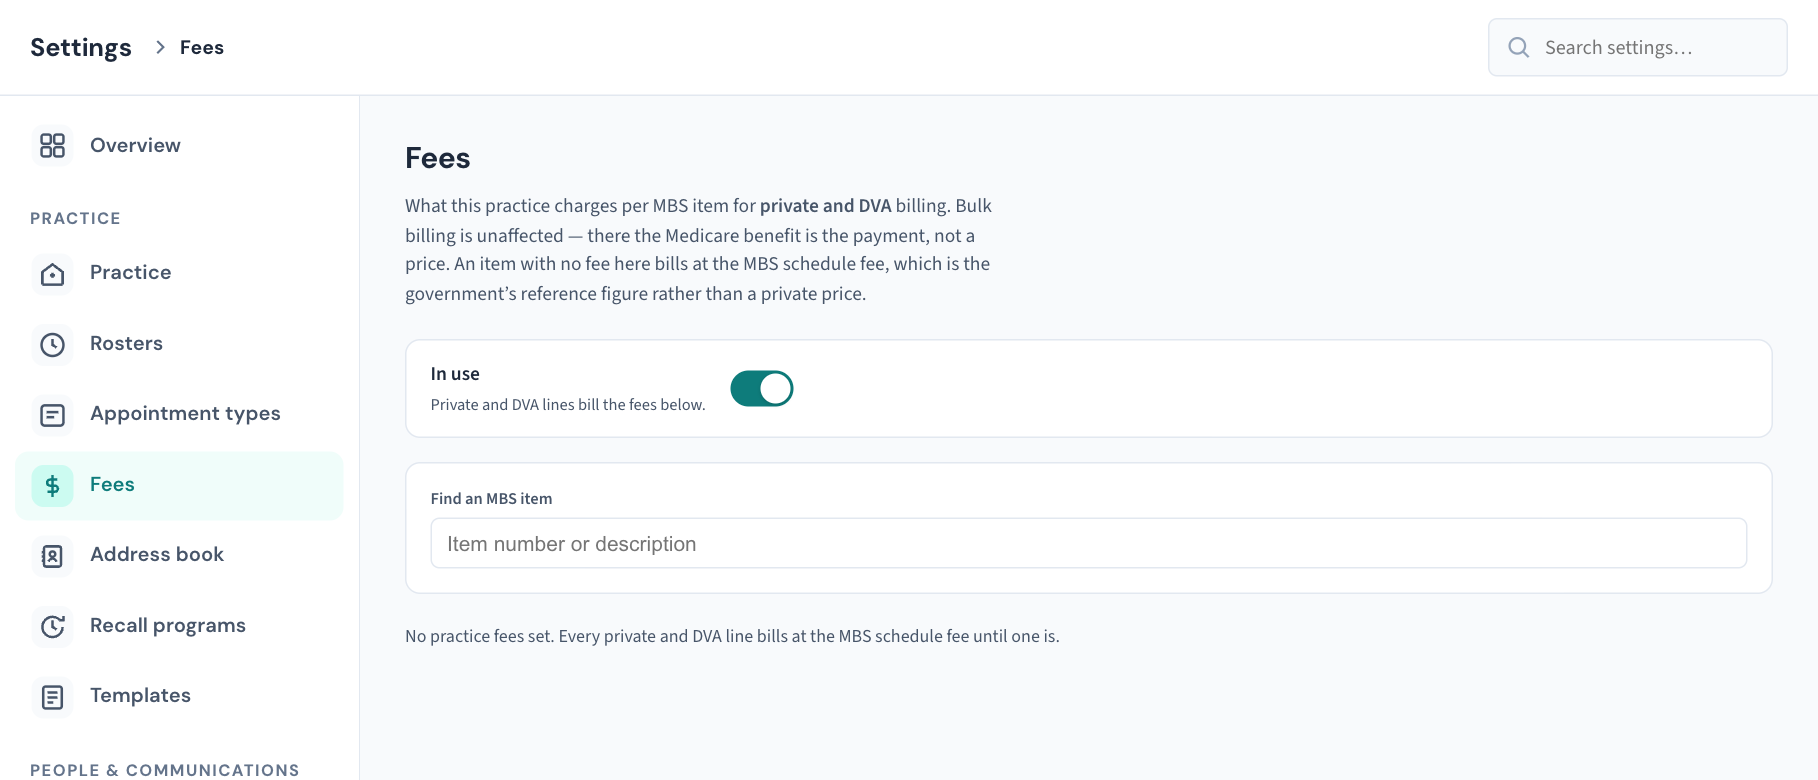
Task: Click the Find an MBS item field
Action: click(x=1088, y=543)
